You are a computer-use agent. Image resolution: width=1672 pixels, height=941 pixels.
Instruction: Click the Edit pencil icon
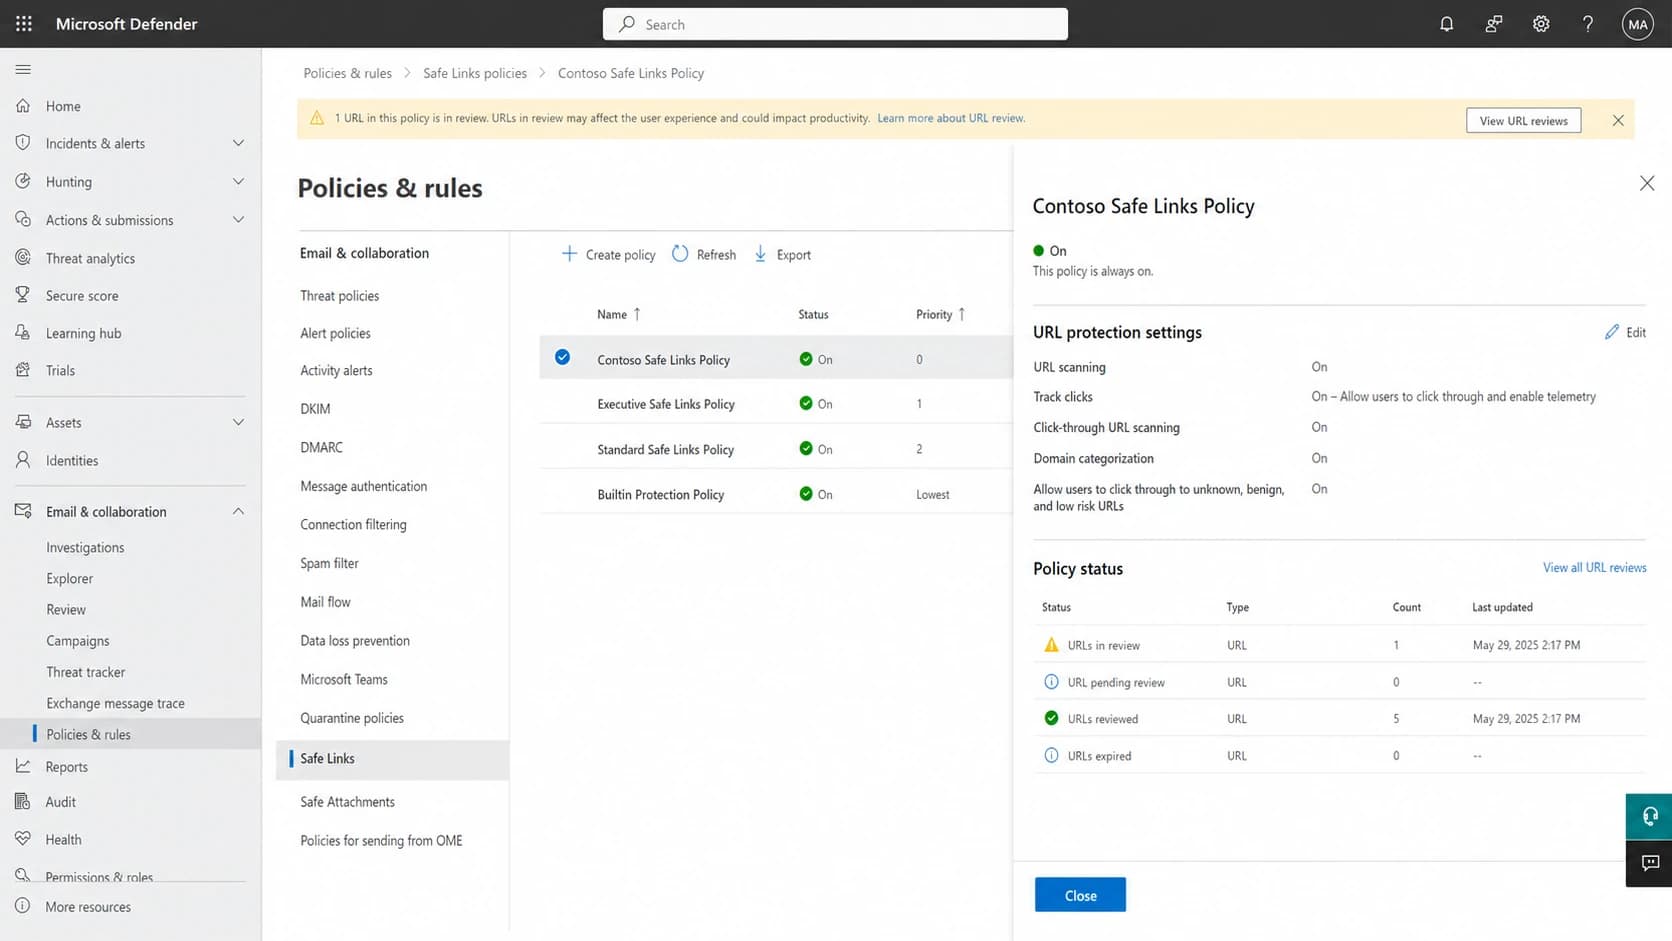(1611, 332)
